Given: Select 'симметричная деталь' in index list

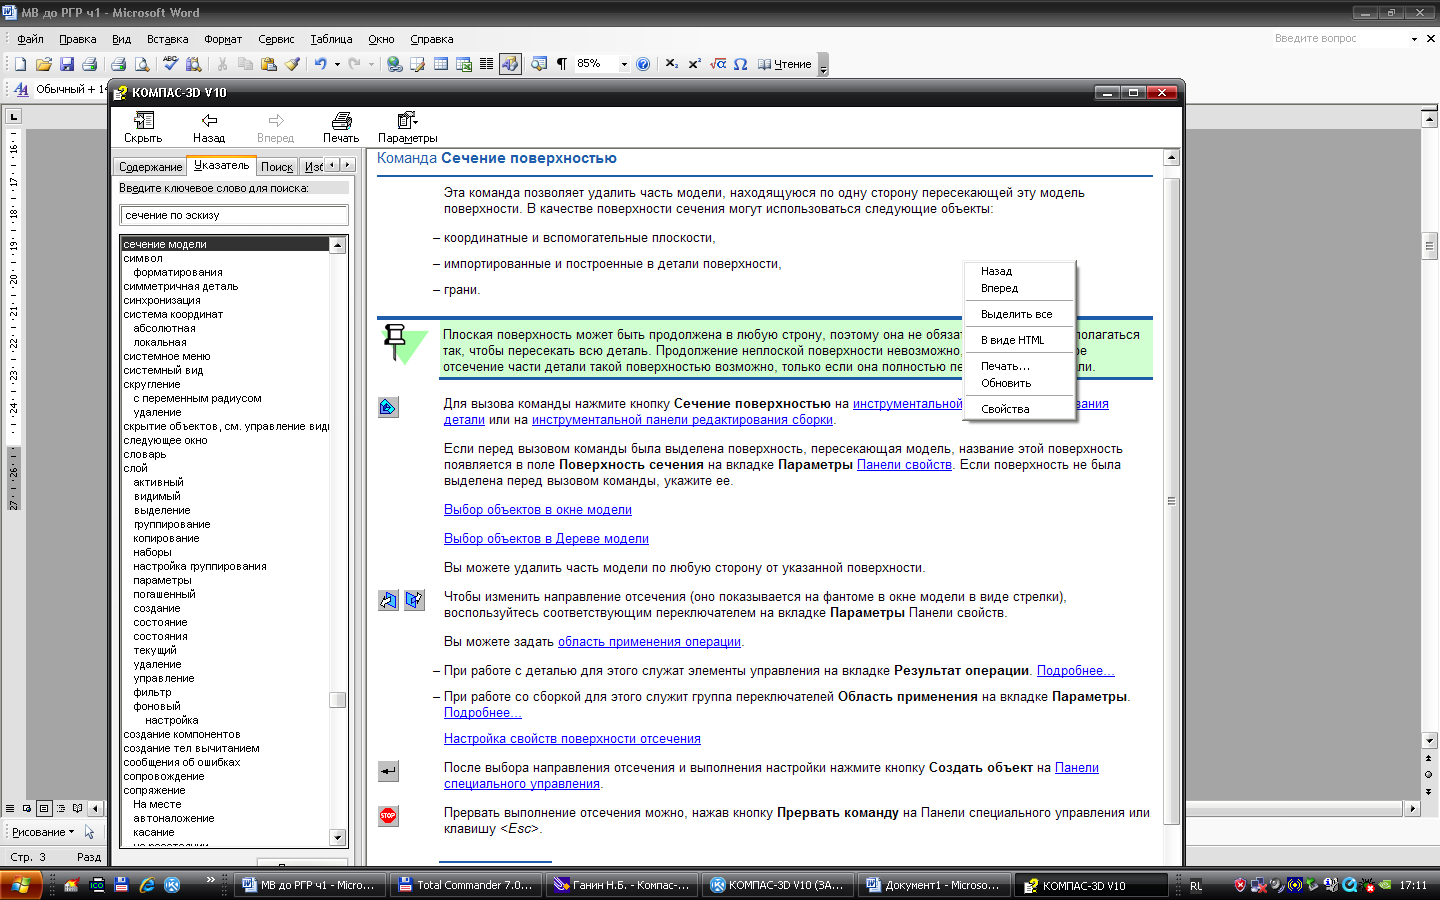Looking at the screenshot, I should 181,286.
